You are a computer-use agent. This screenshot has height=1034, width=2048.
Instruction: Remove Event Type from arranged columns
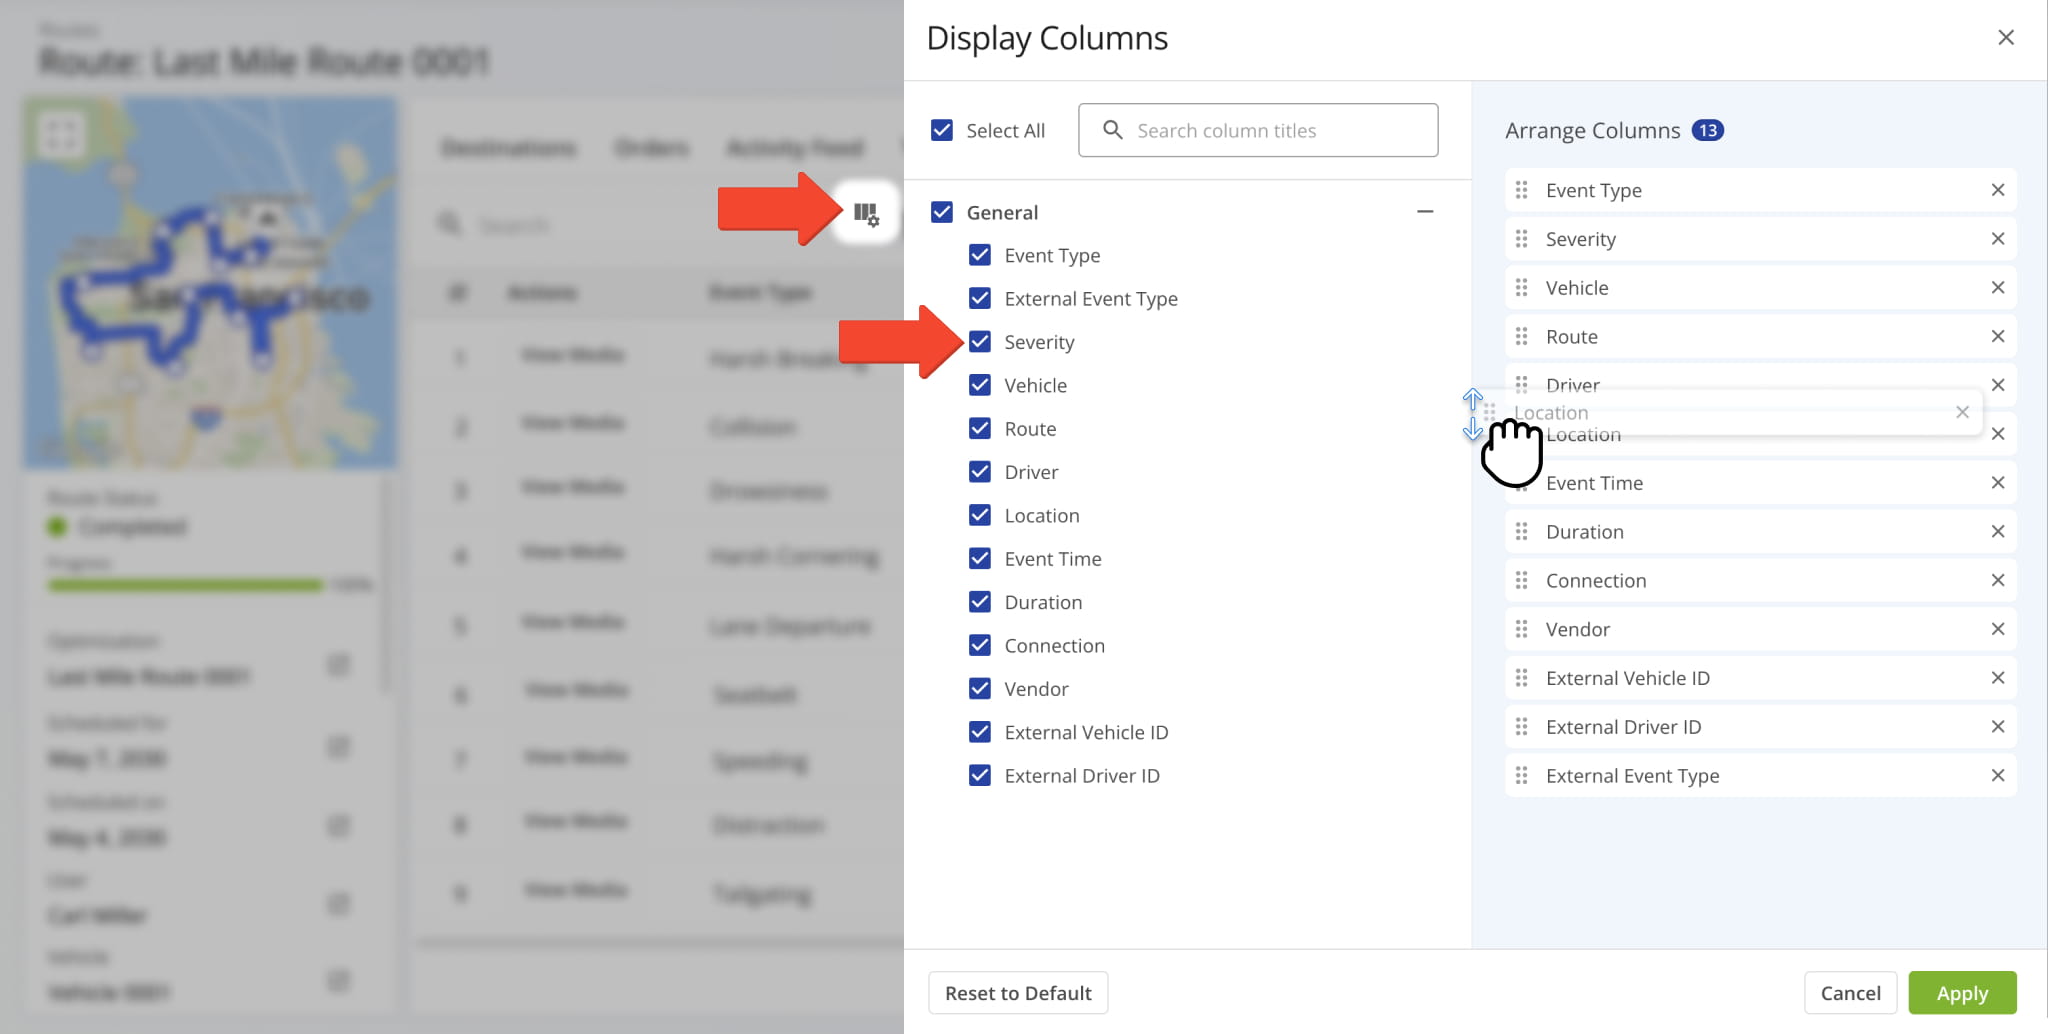point(1998,190)
